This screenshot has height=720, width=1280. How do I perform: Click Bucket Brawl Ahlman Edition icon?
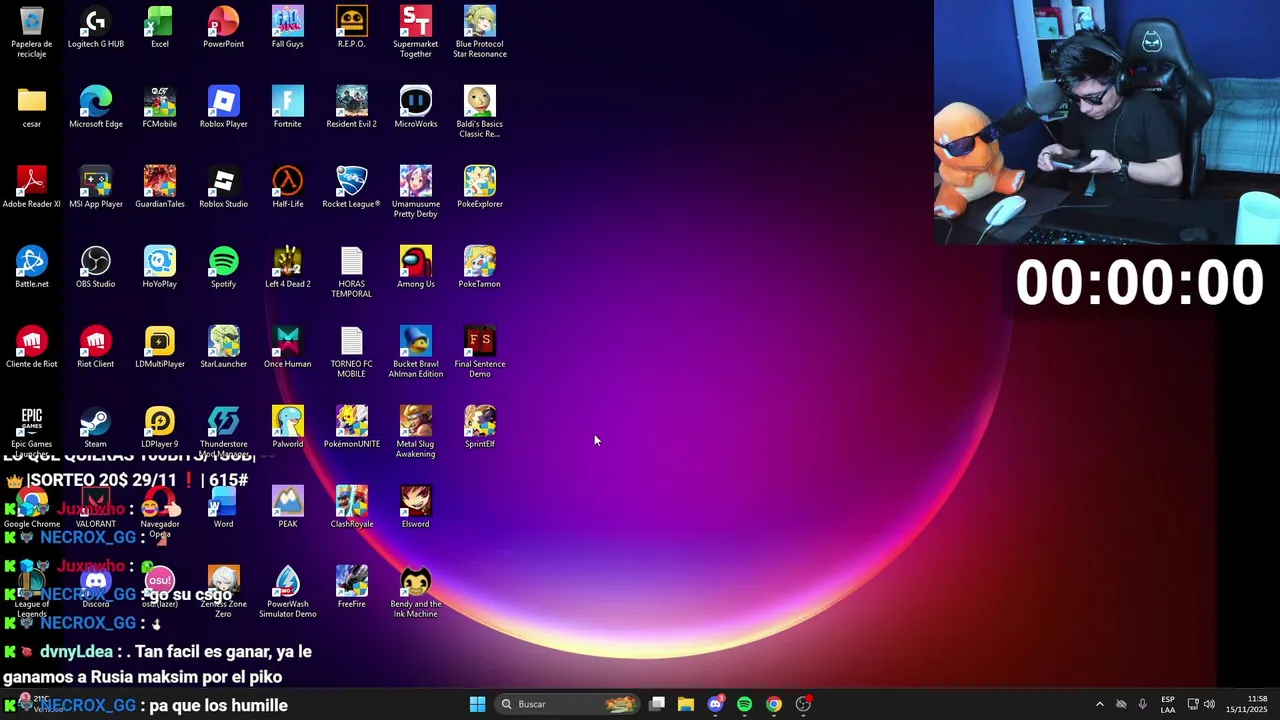click(416, 352)
